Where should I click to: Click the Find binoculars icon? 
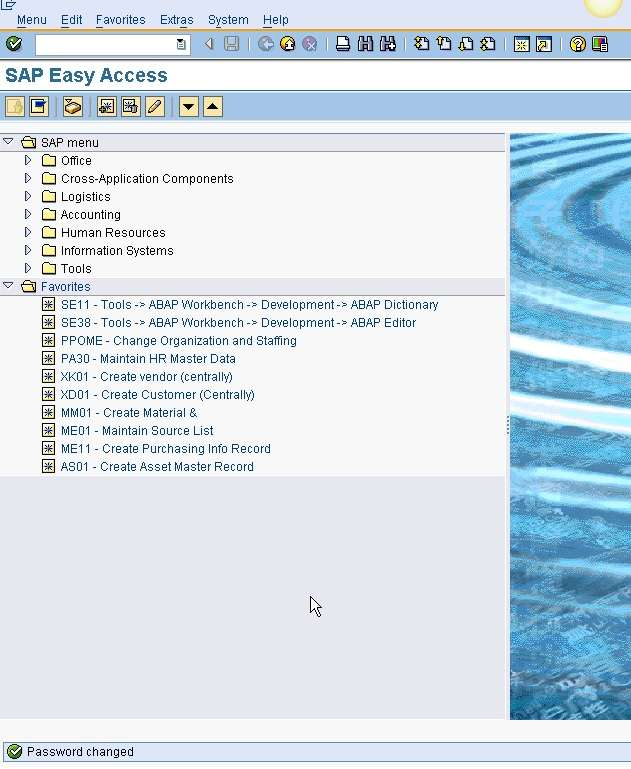pyautogui.click(x=365, y=44)
